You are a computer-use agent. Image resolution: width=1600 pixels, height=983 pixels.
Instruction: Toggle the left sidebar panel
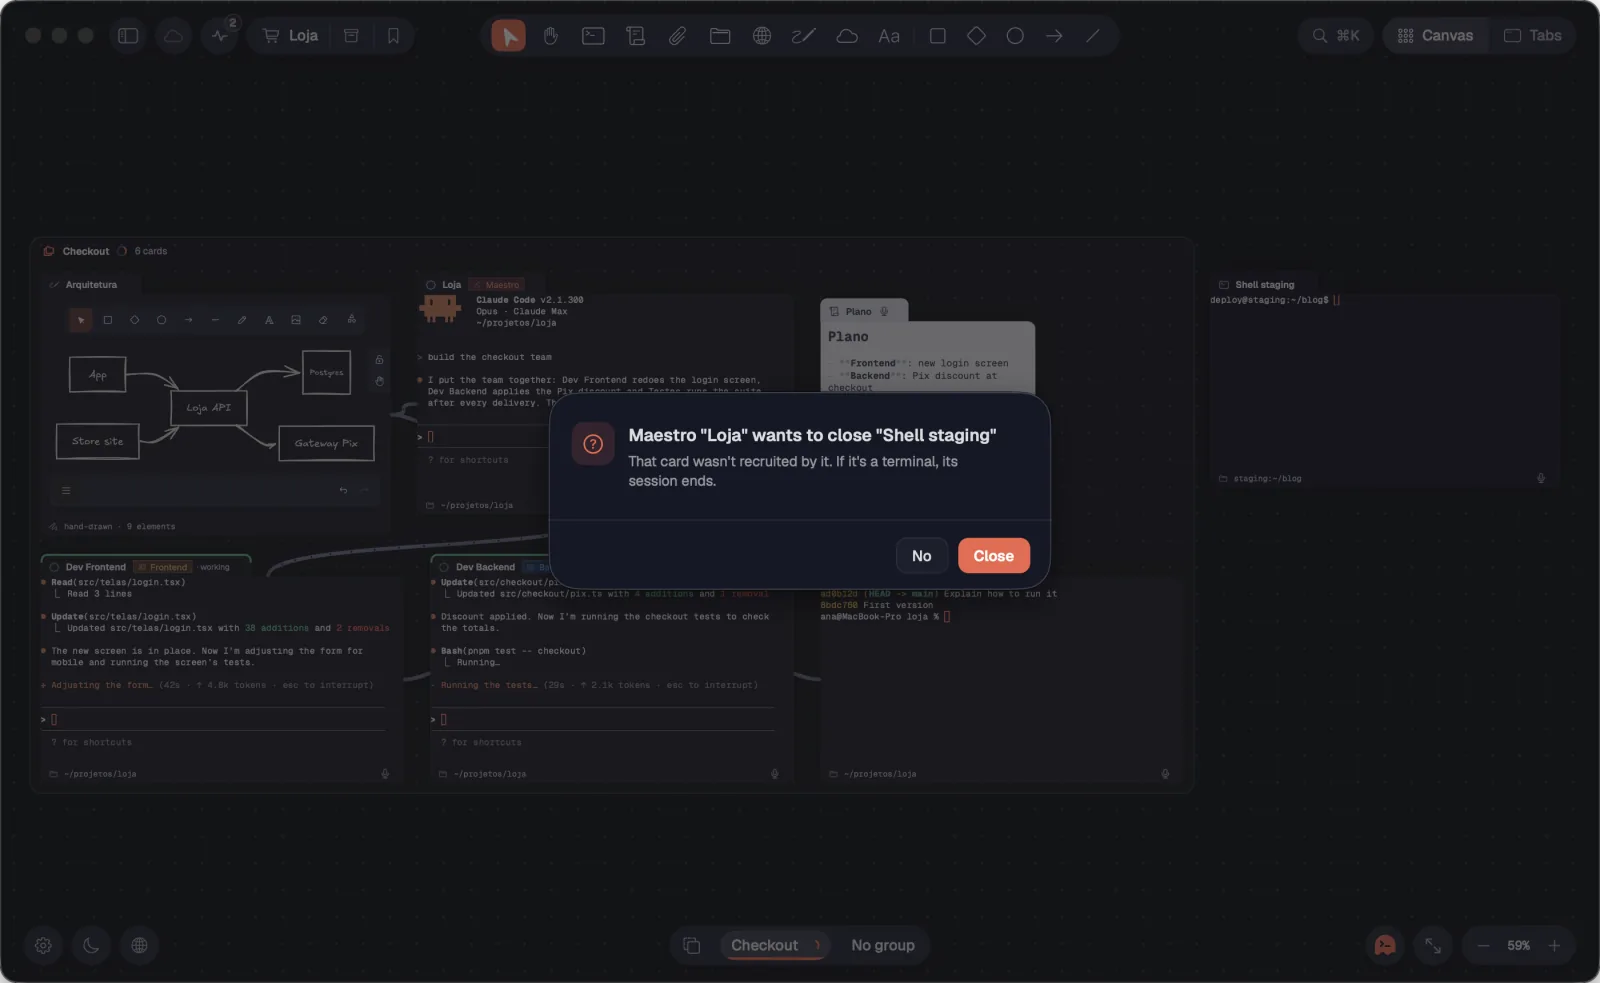point(128,36)
